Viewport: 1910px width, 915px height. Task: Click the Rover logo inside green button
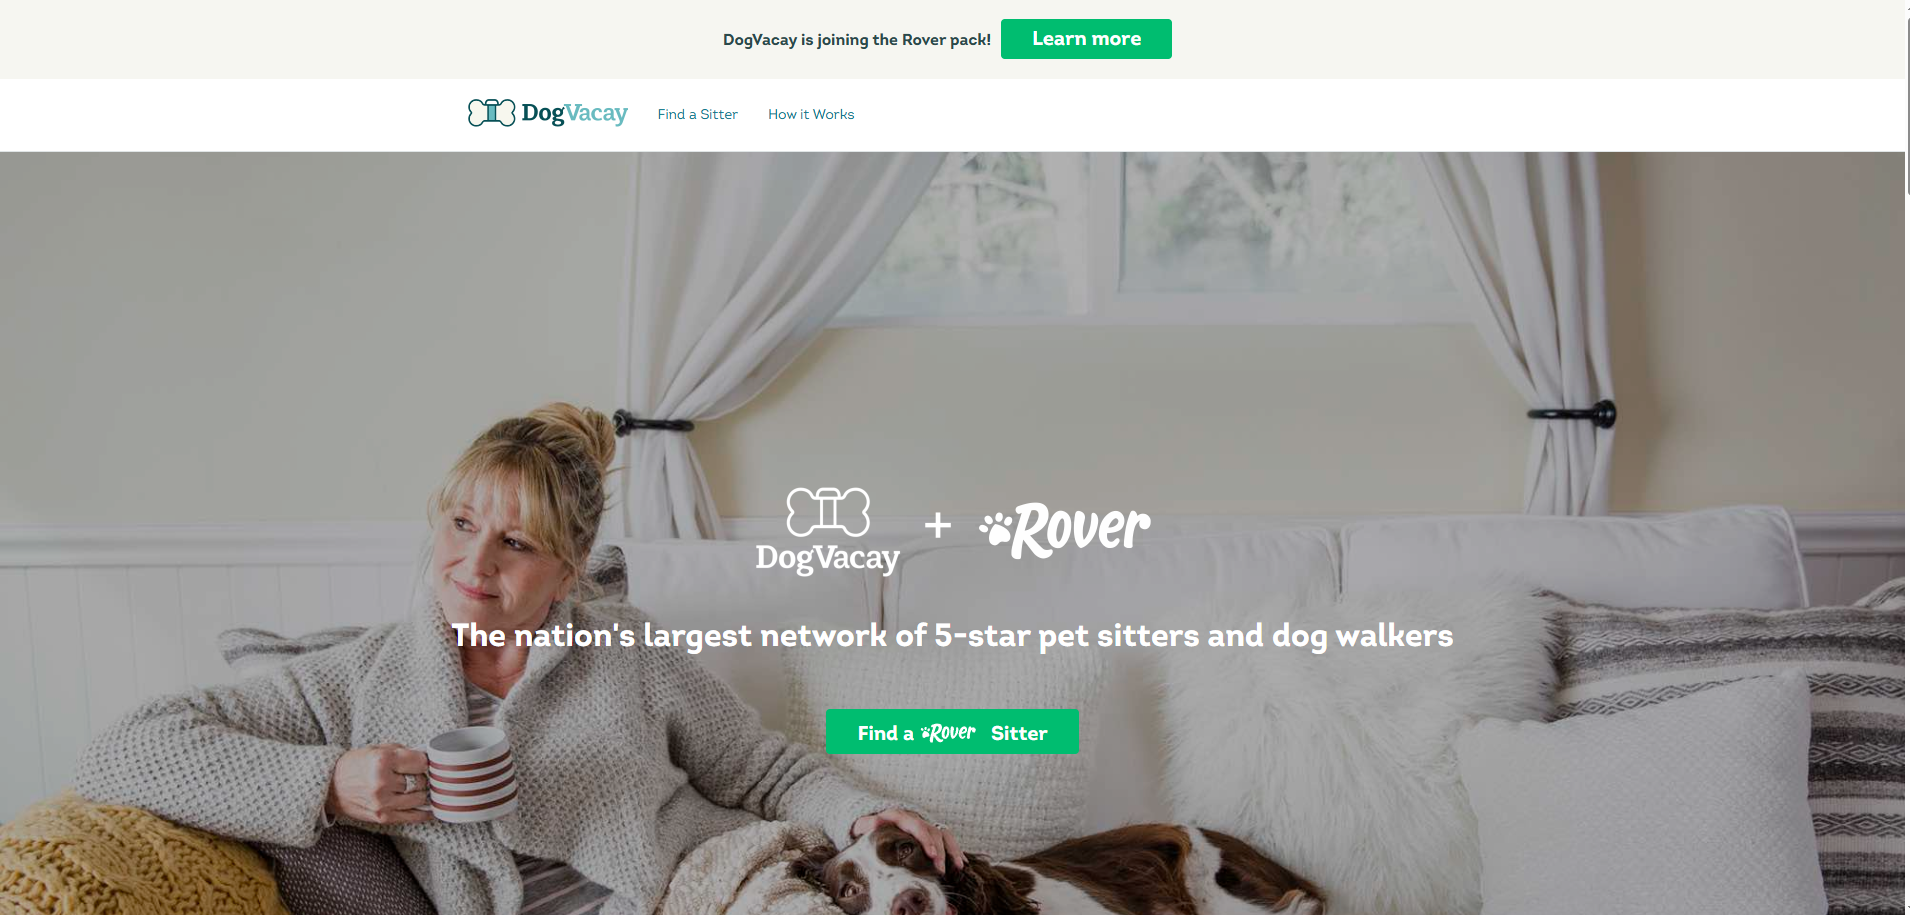pyautogui.click(x=948, y=733)
